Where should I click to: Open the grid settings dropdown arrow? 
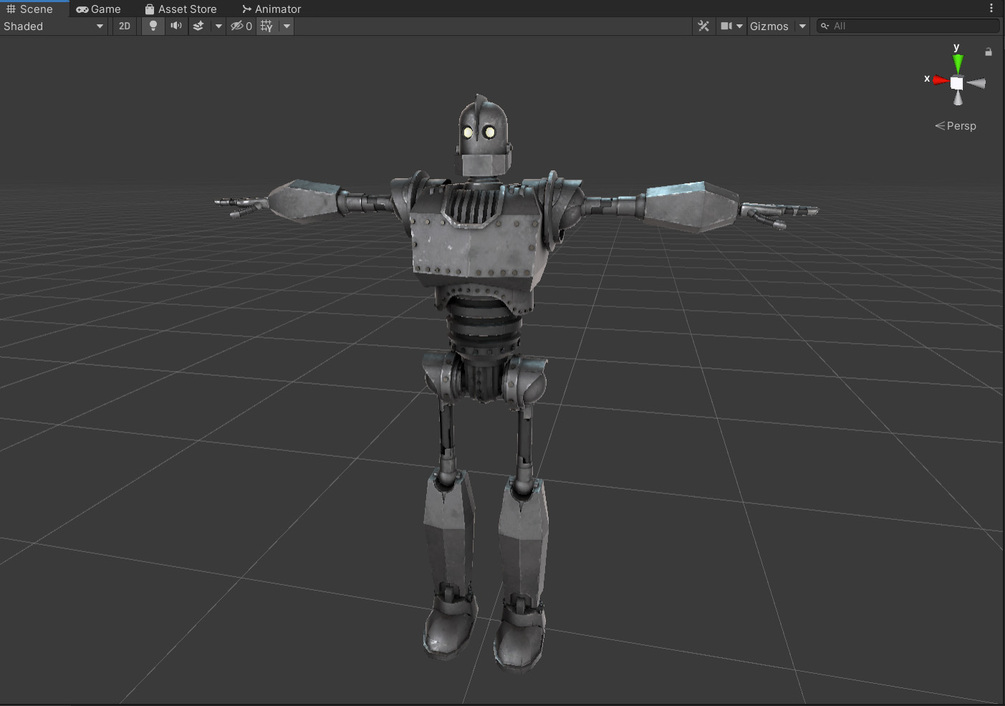click(287, 26)
